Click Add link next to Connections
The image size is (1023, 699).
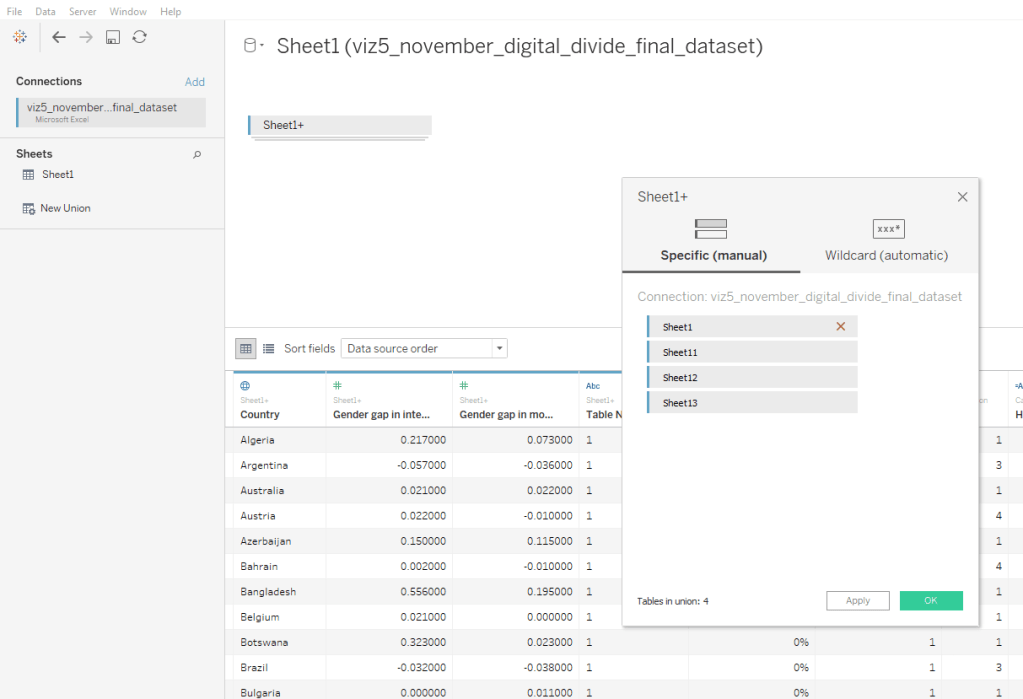click(x=194, y=82)
